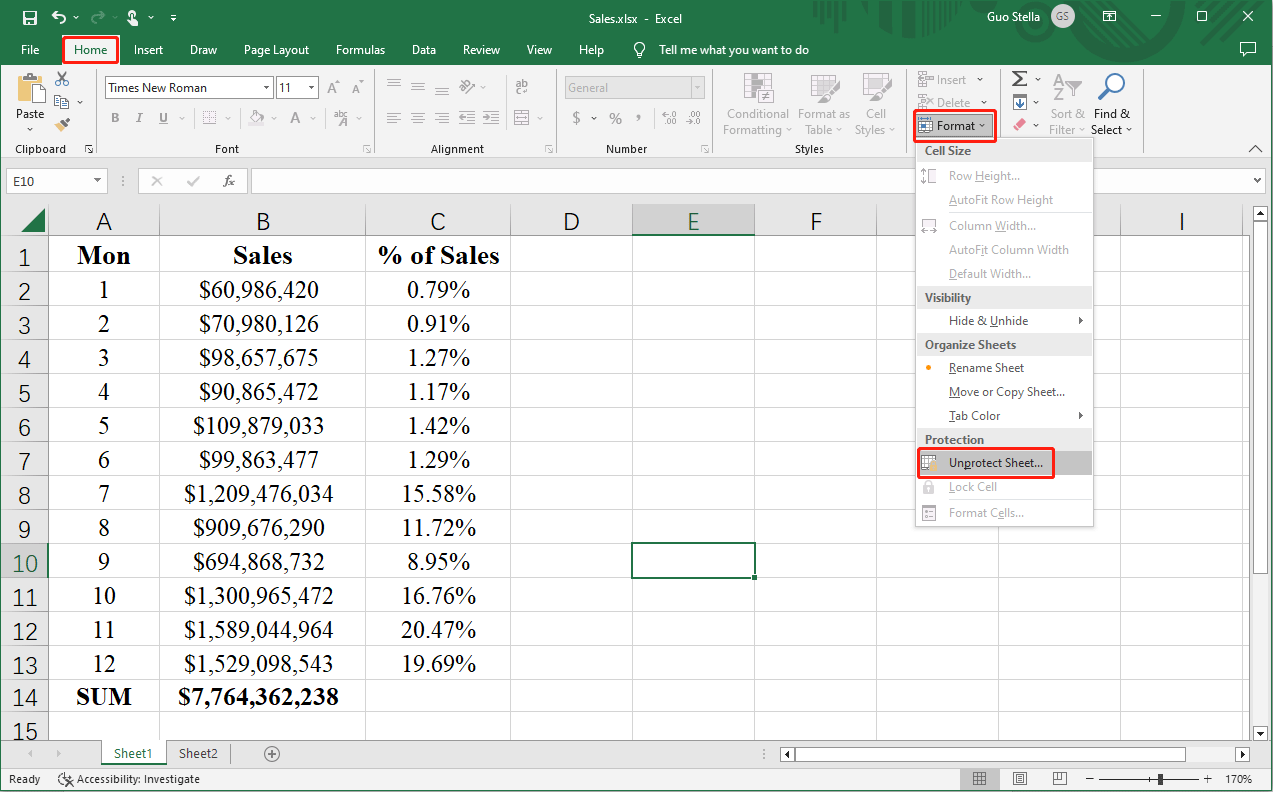Click the Fill down arrow icon
Viewport: 1273px width, 792px height.
1019,102
